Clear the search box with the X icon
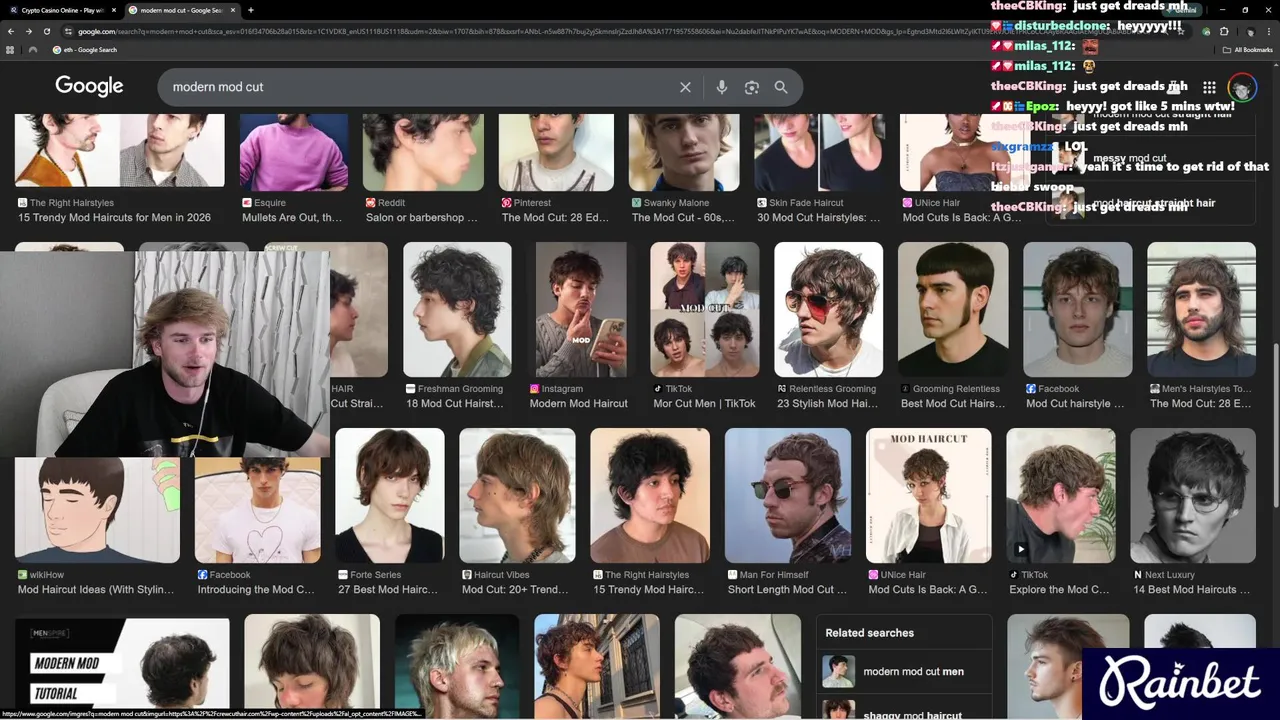Image resolution: width=1280 pixels, height=720 pixels. pos(685,87)
